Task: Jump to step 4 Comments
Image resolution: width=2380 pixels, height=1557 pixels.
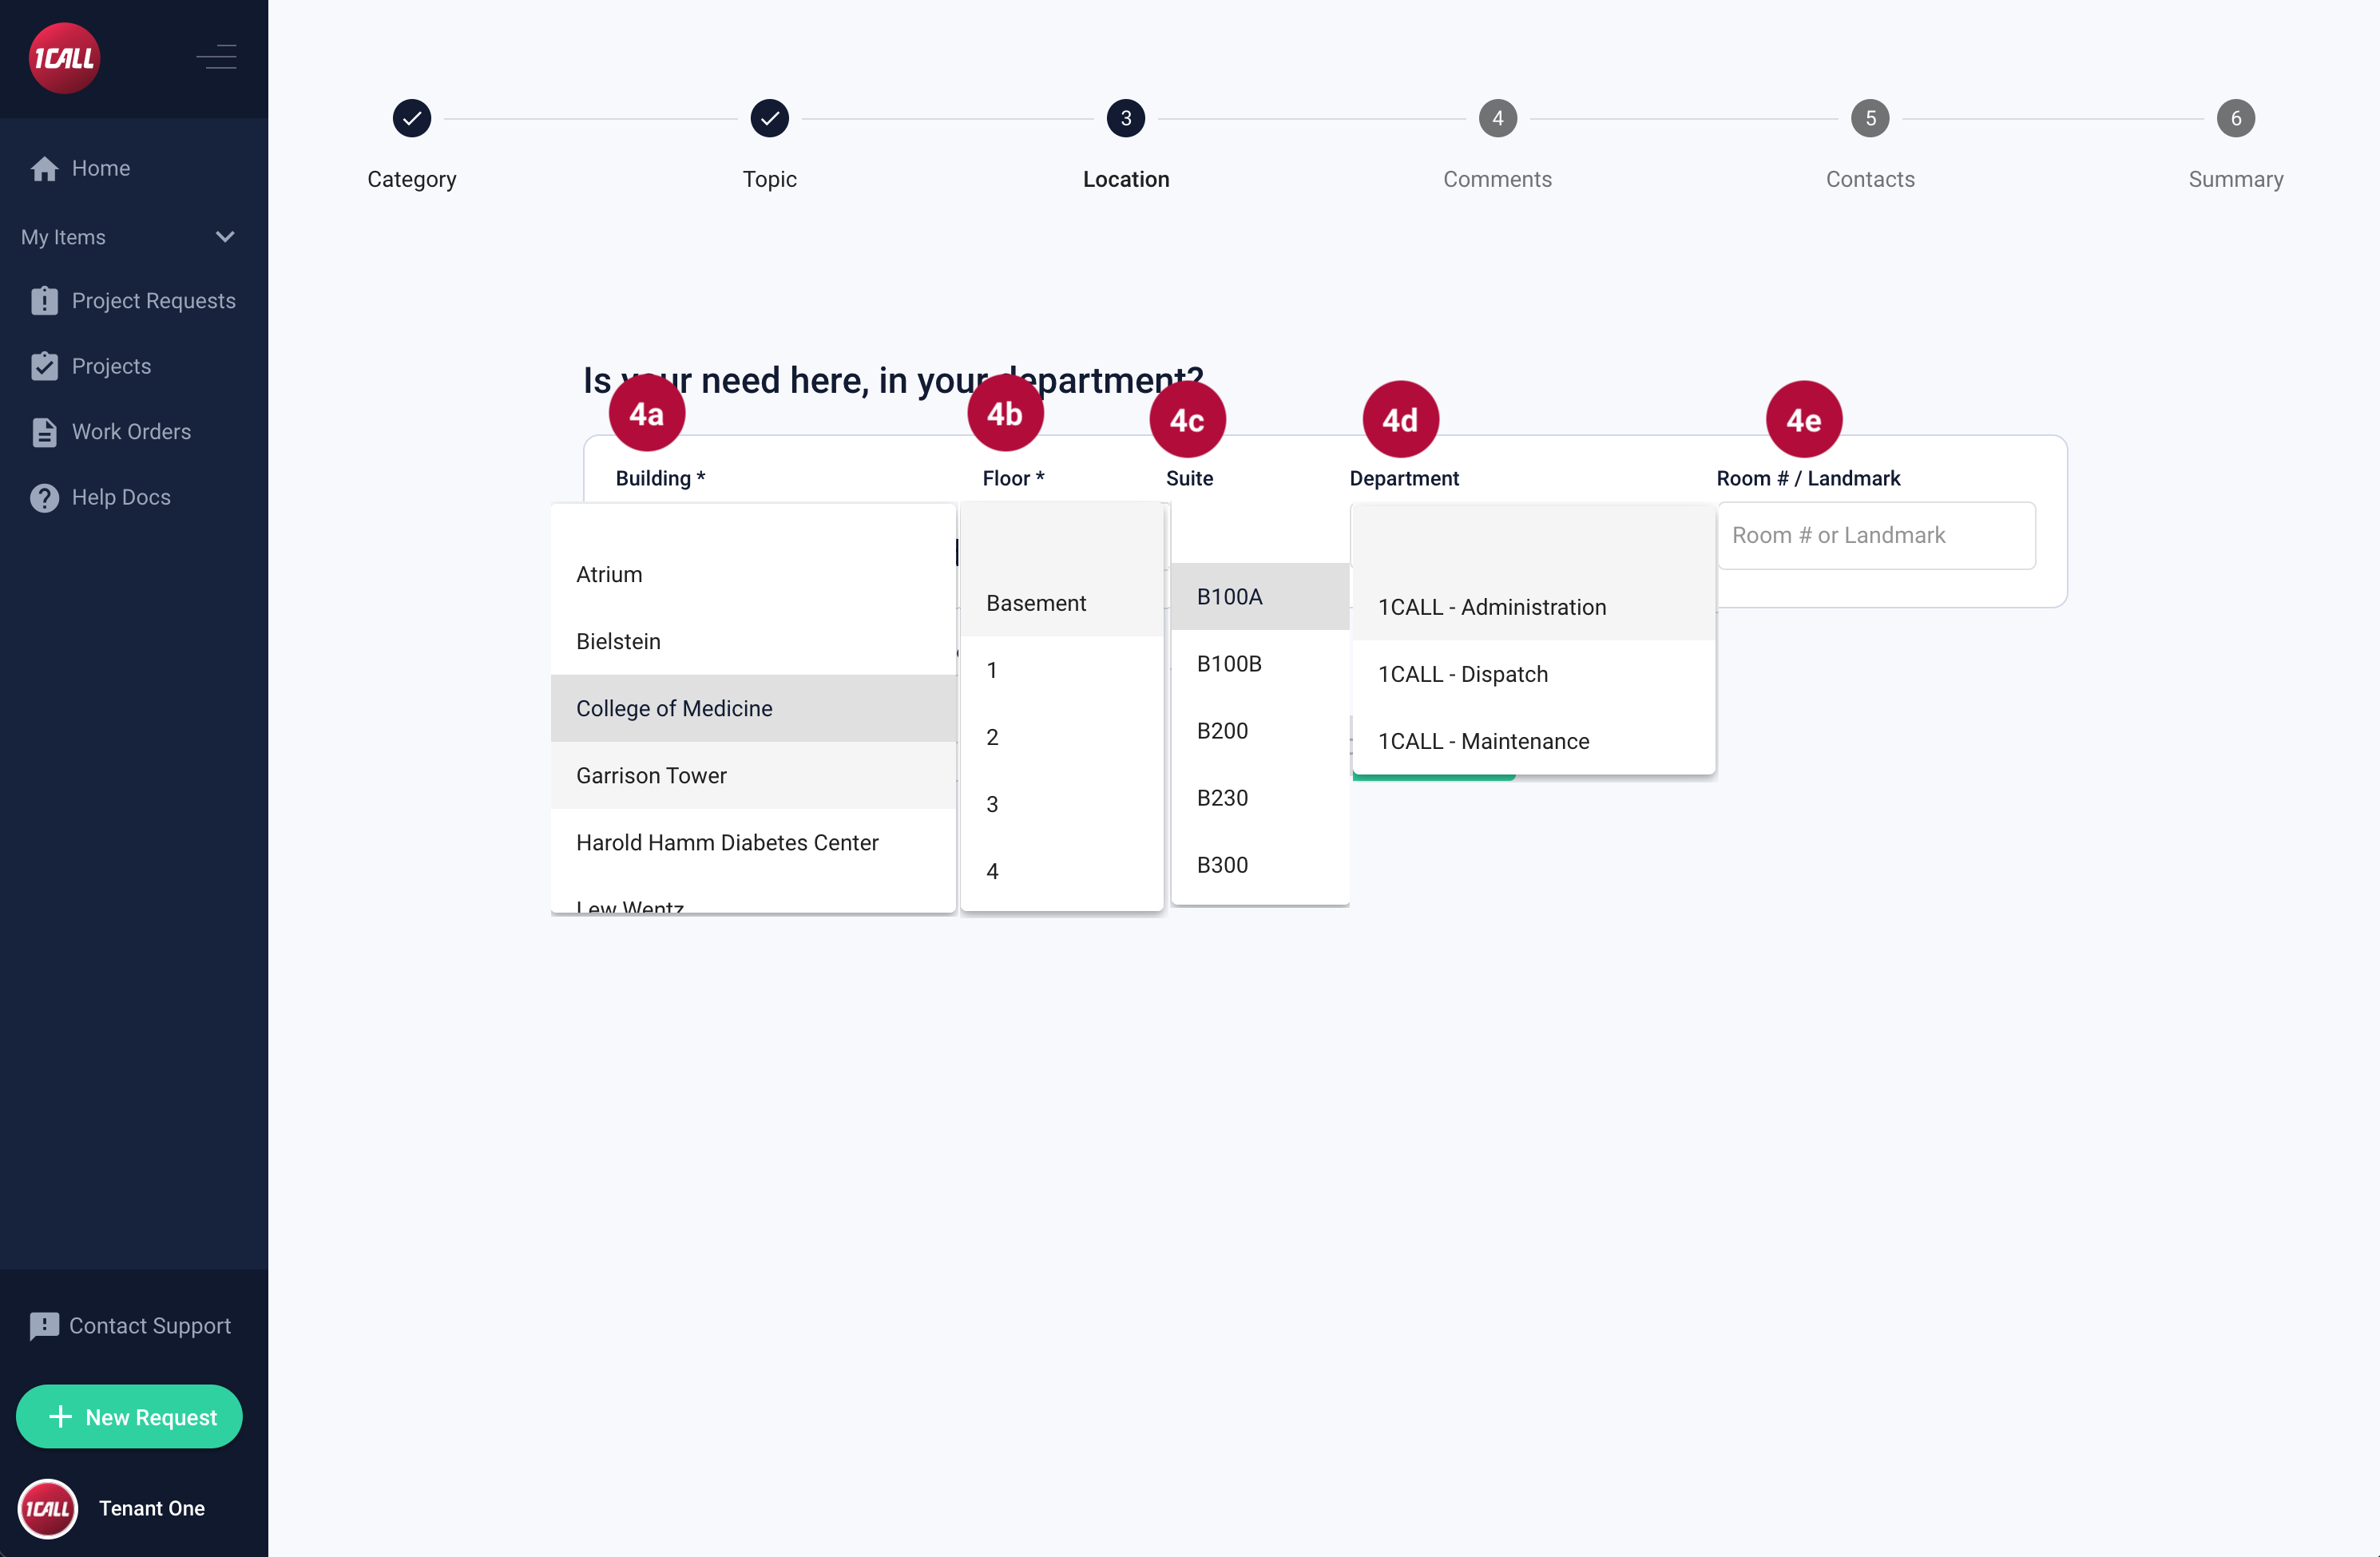Action: [1497, 118]
